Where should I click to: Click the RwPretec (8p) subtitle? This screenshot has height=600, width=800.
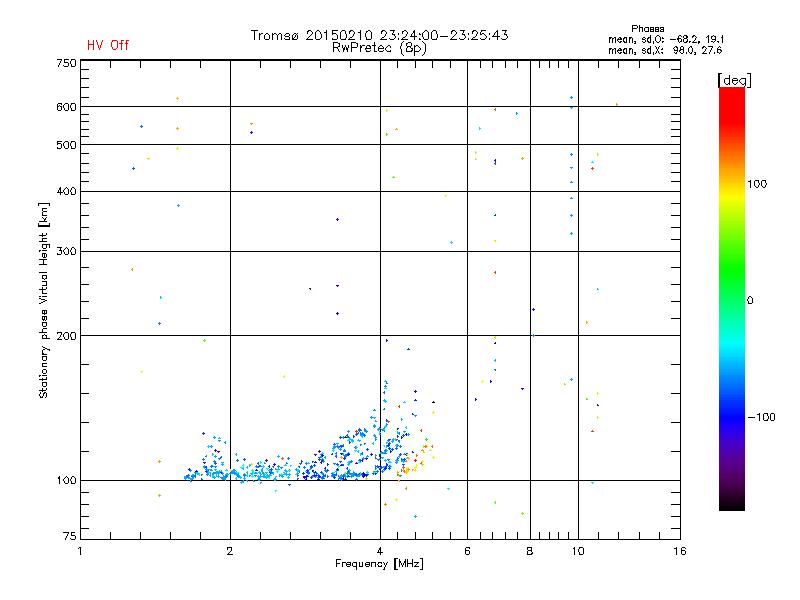point(379,47)
